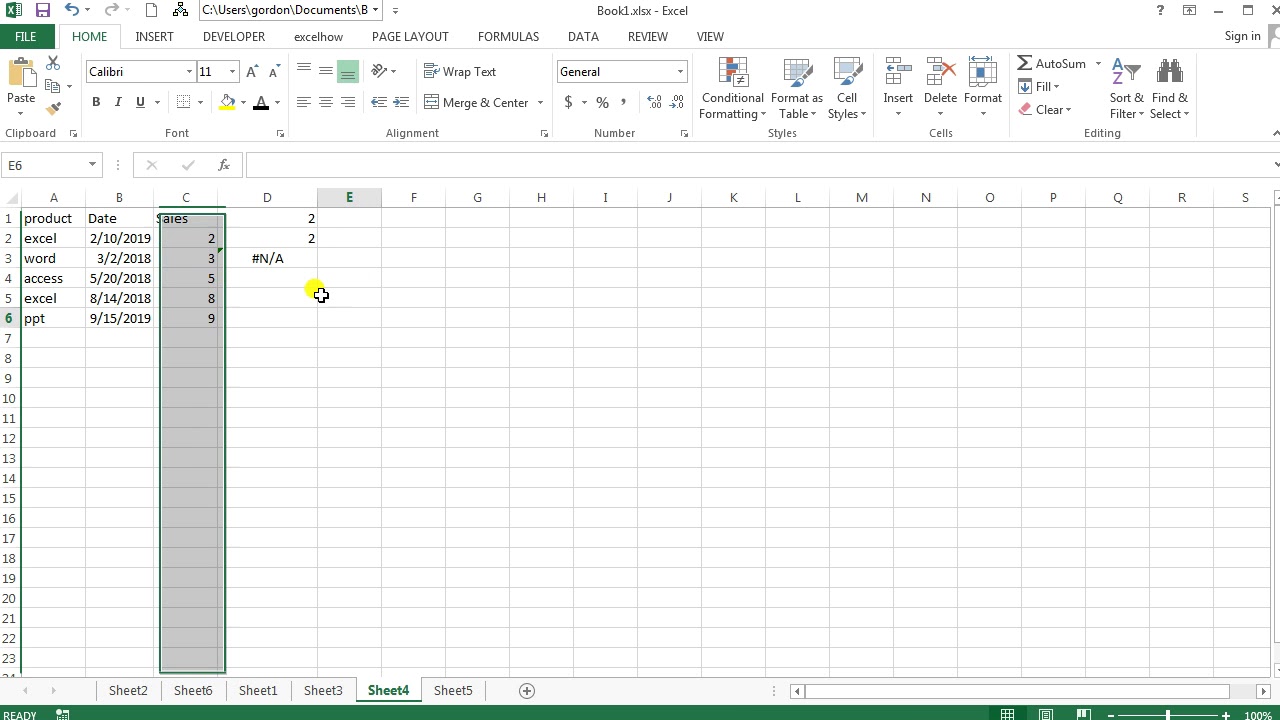Image resolution: width=1280 pixels, height=720 pixels.
Task: Expand the AutoSum dropdown arrow
Action: click(x=1098, y=64)
